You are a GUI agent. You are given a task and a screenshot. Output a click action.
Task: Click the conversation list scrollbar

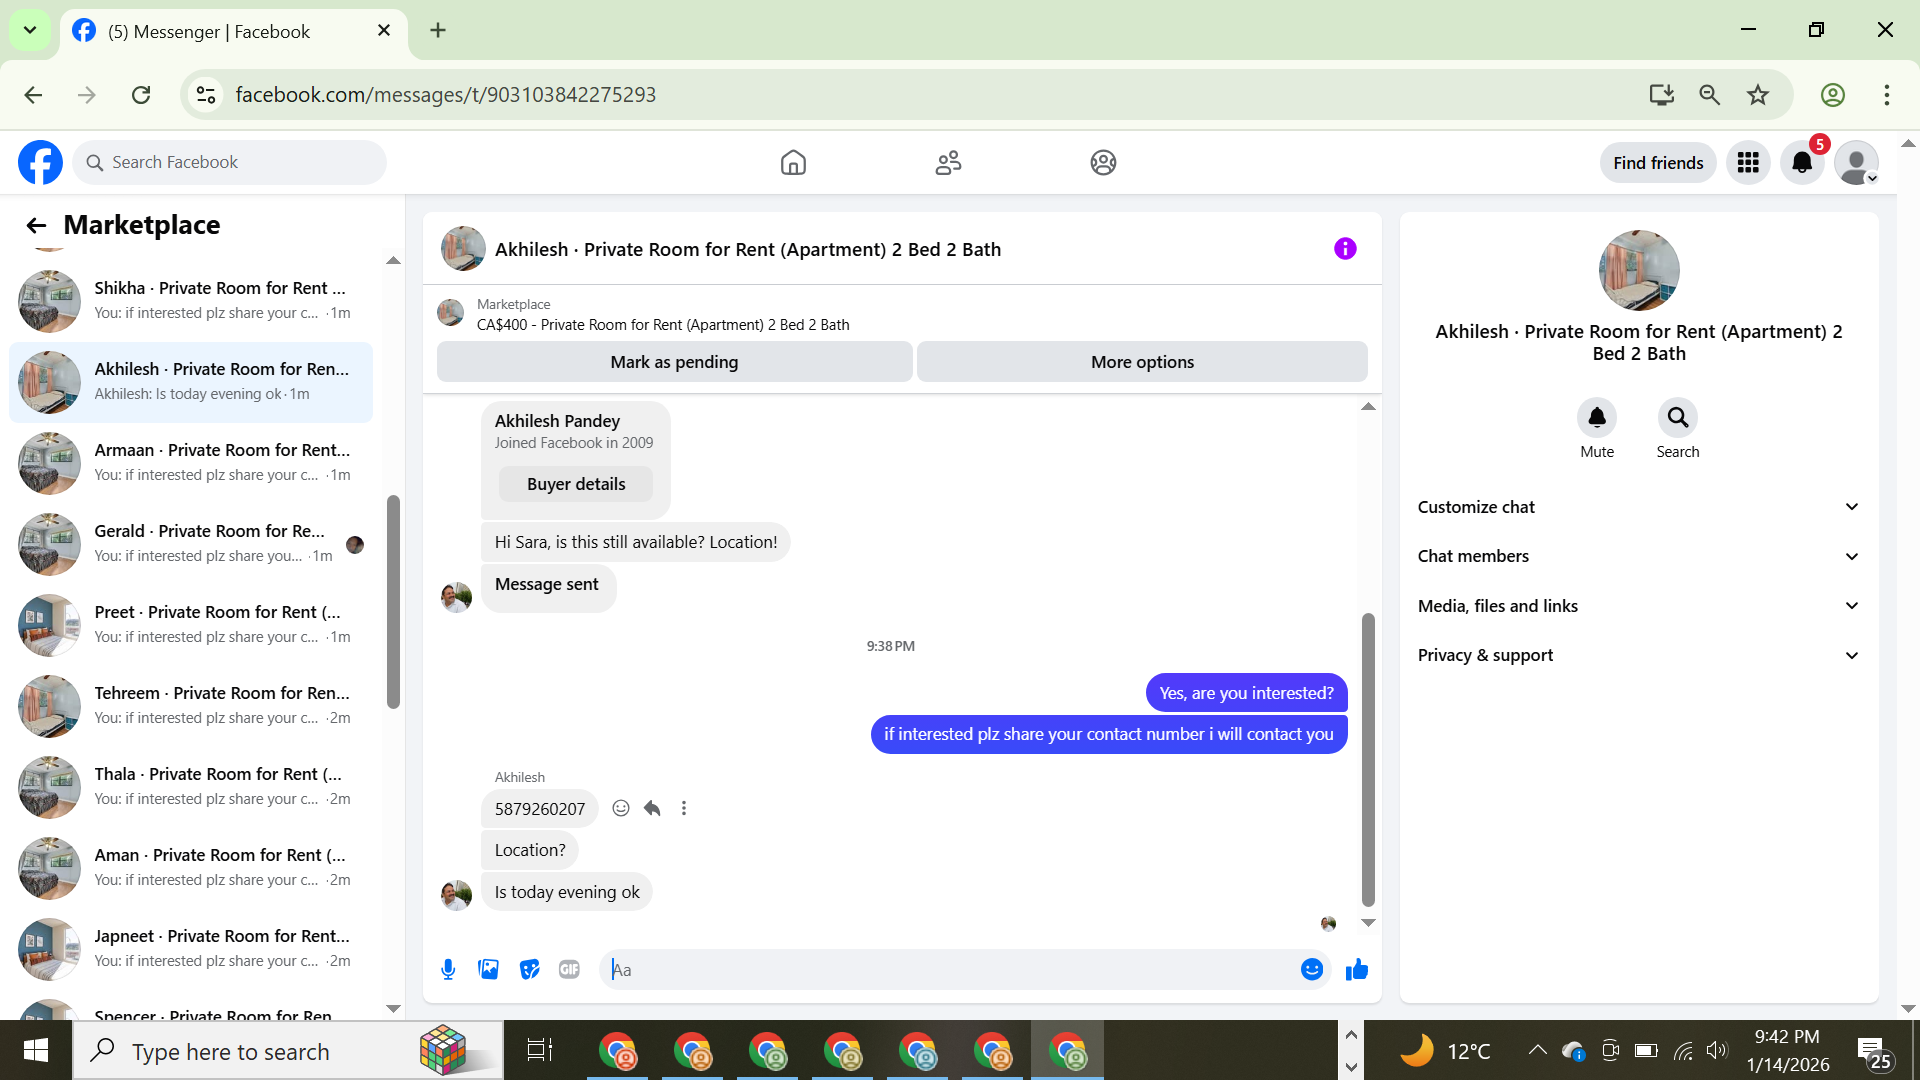393,600
